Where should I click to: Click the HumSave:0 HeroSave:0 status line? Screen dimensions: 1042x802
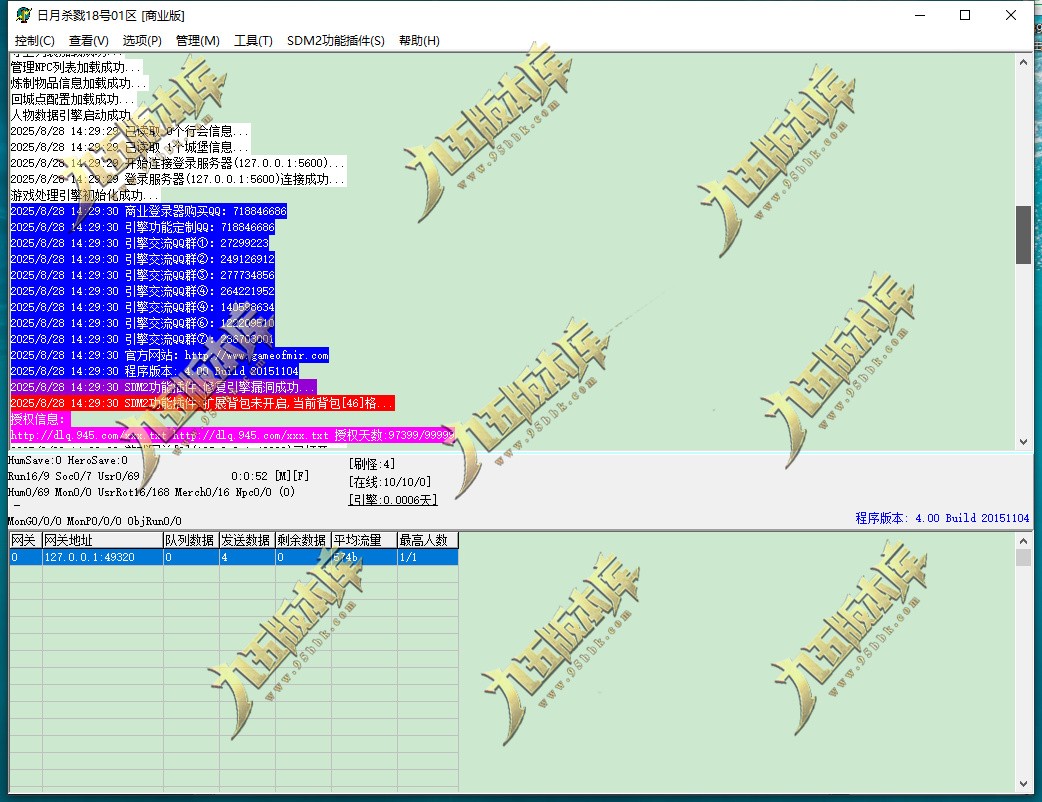(x=68, y=460)
